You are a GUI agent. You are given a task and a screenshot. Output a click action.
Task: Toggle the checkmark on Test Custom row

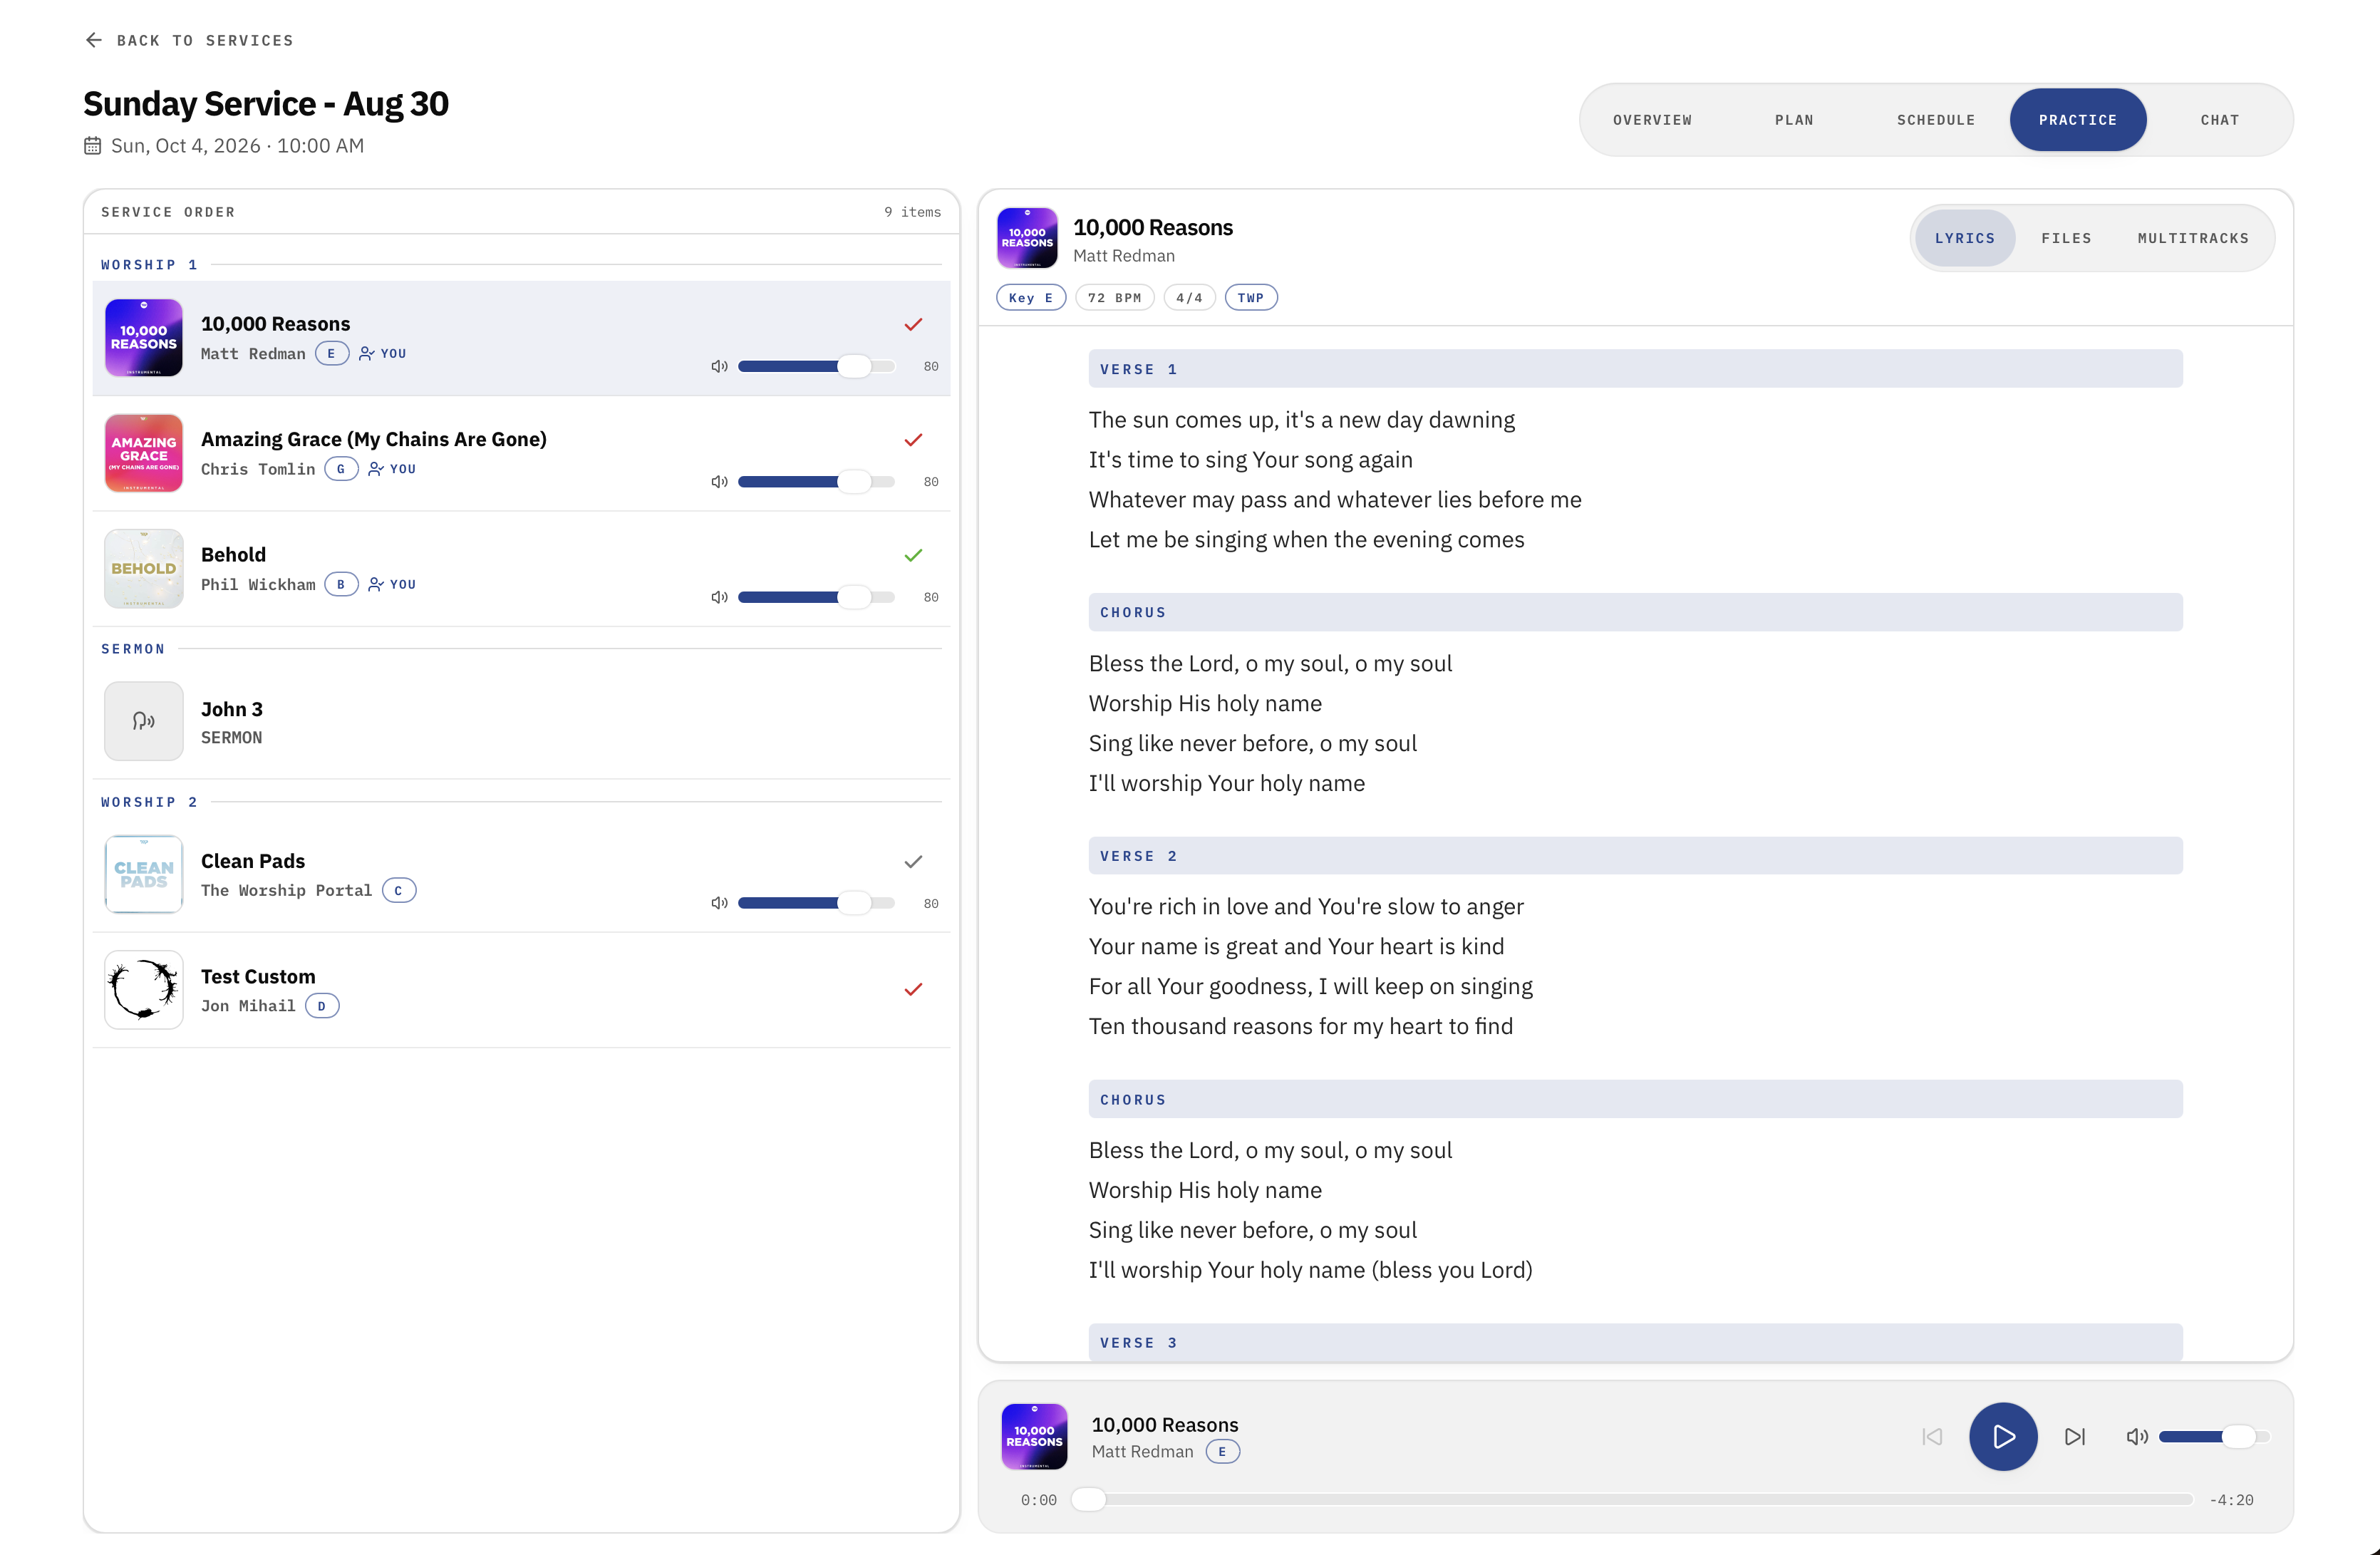pos(913,990)
